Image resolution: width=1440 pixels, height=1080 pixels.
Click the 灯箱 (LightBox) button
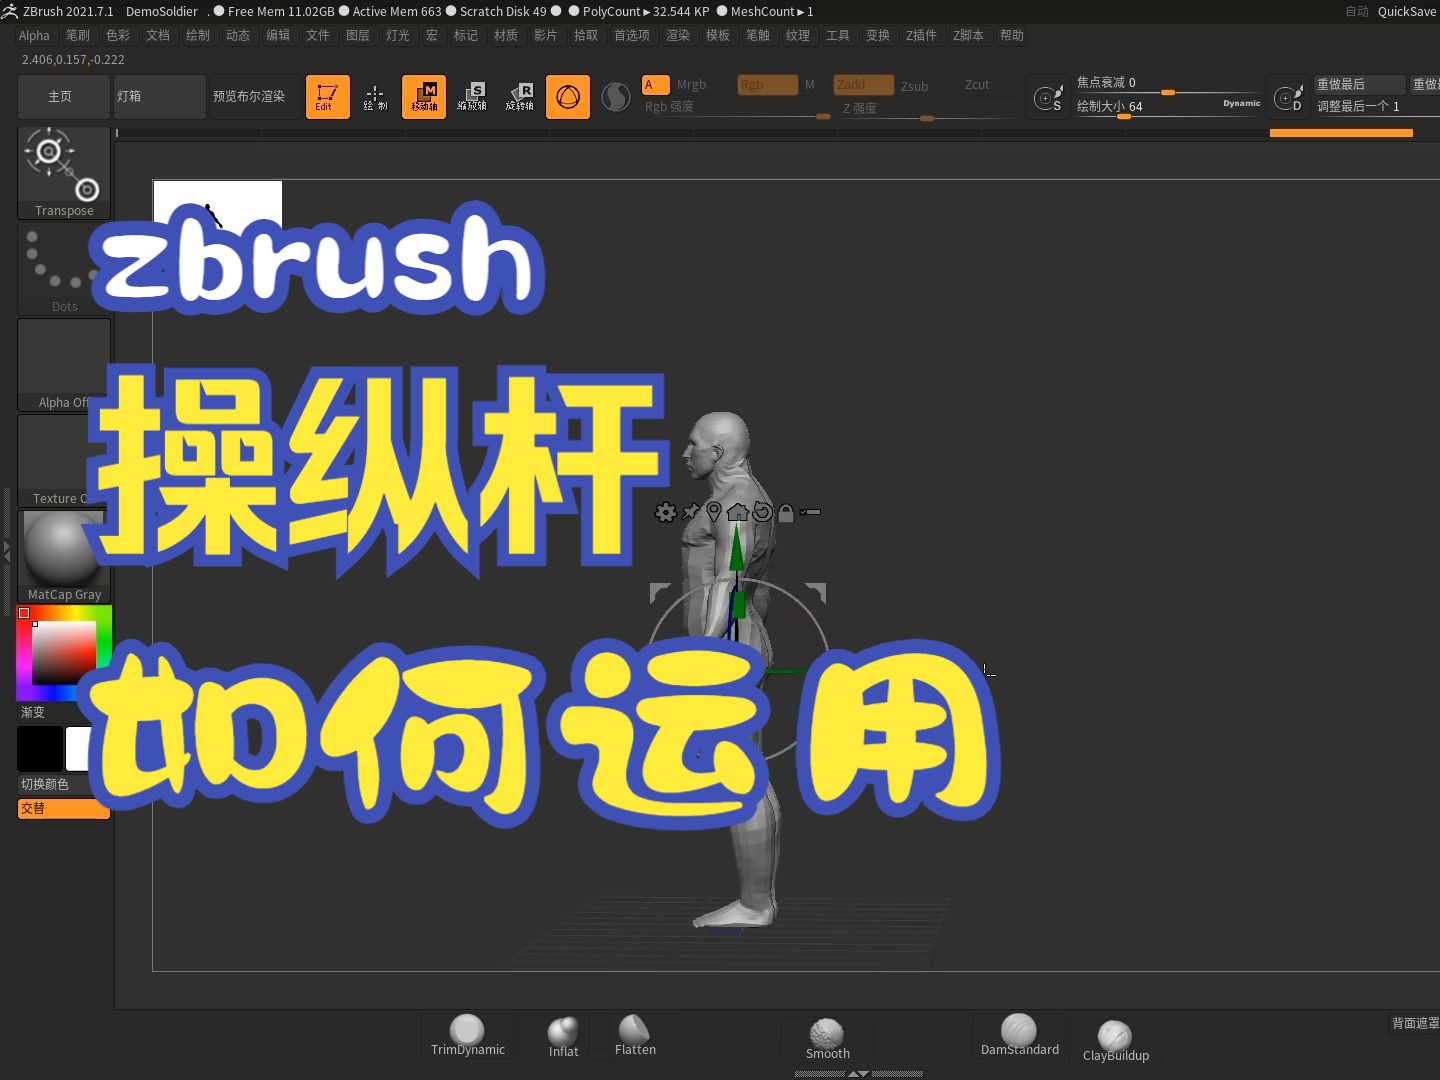tap(159, 97)
